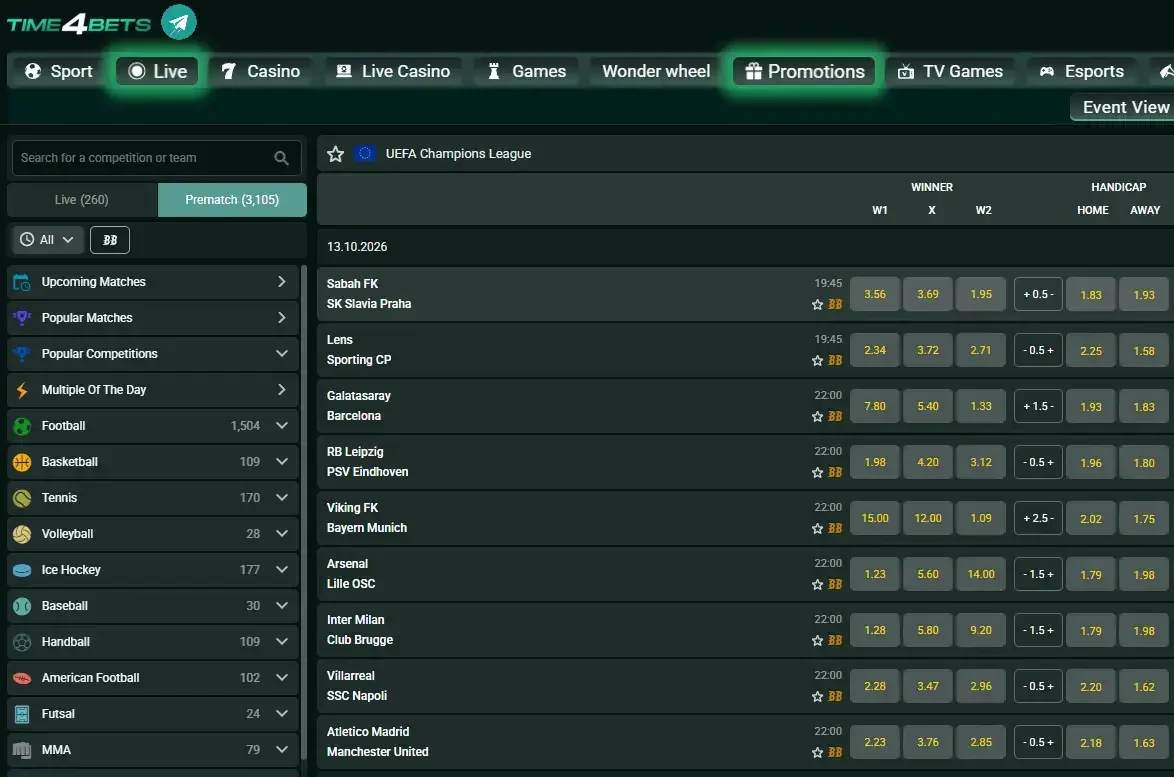Open the Live Casino tab
This screenshot has width=1174, height=777.
[393, 71]
